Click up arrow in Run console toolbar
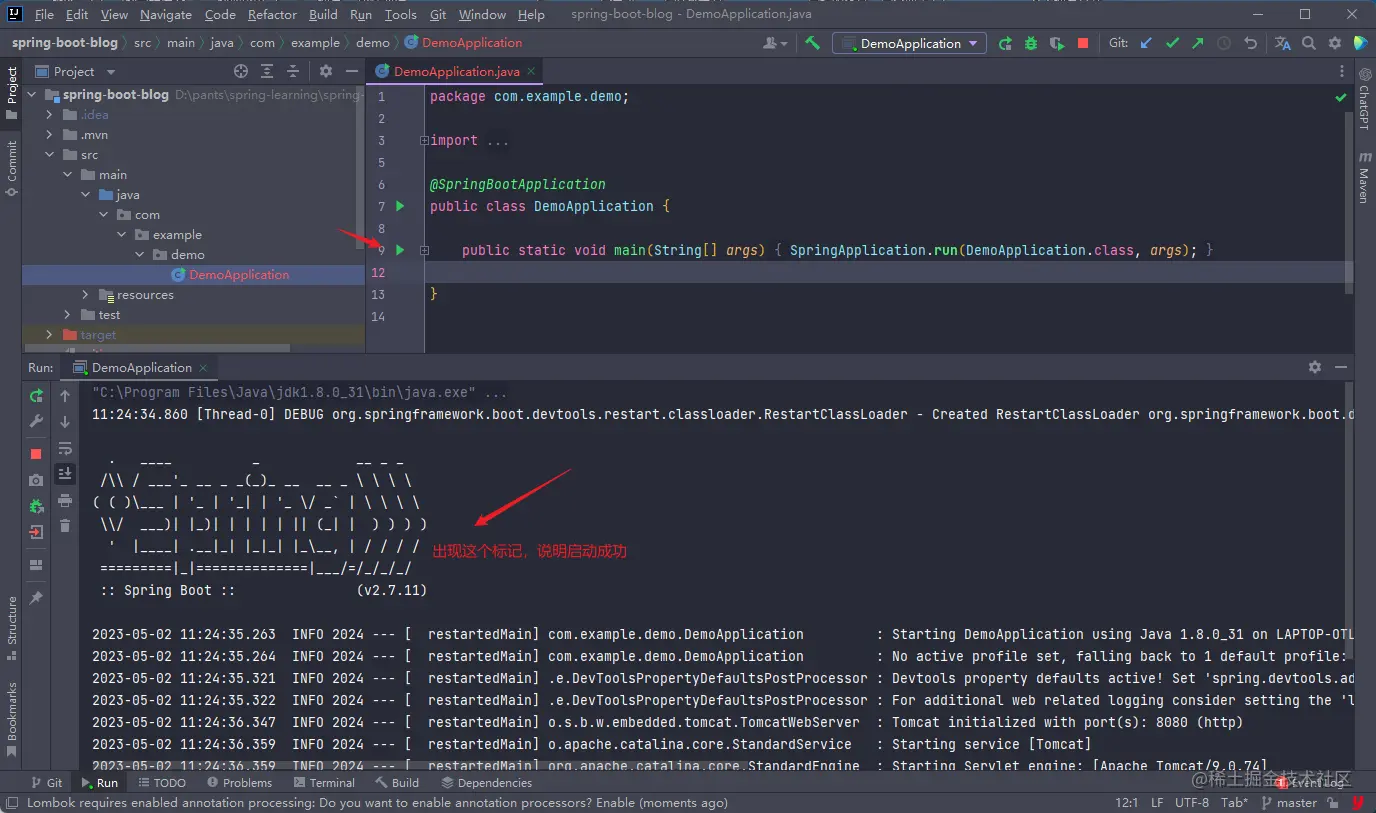Viewport: 1376px width, 813px height. (x=65, y=396)
